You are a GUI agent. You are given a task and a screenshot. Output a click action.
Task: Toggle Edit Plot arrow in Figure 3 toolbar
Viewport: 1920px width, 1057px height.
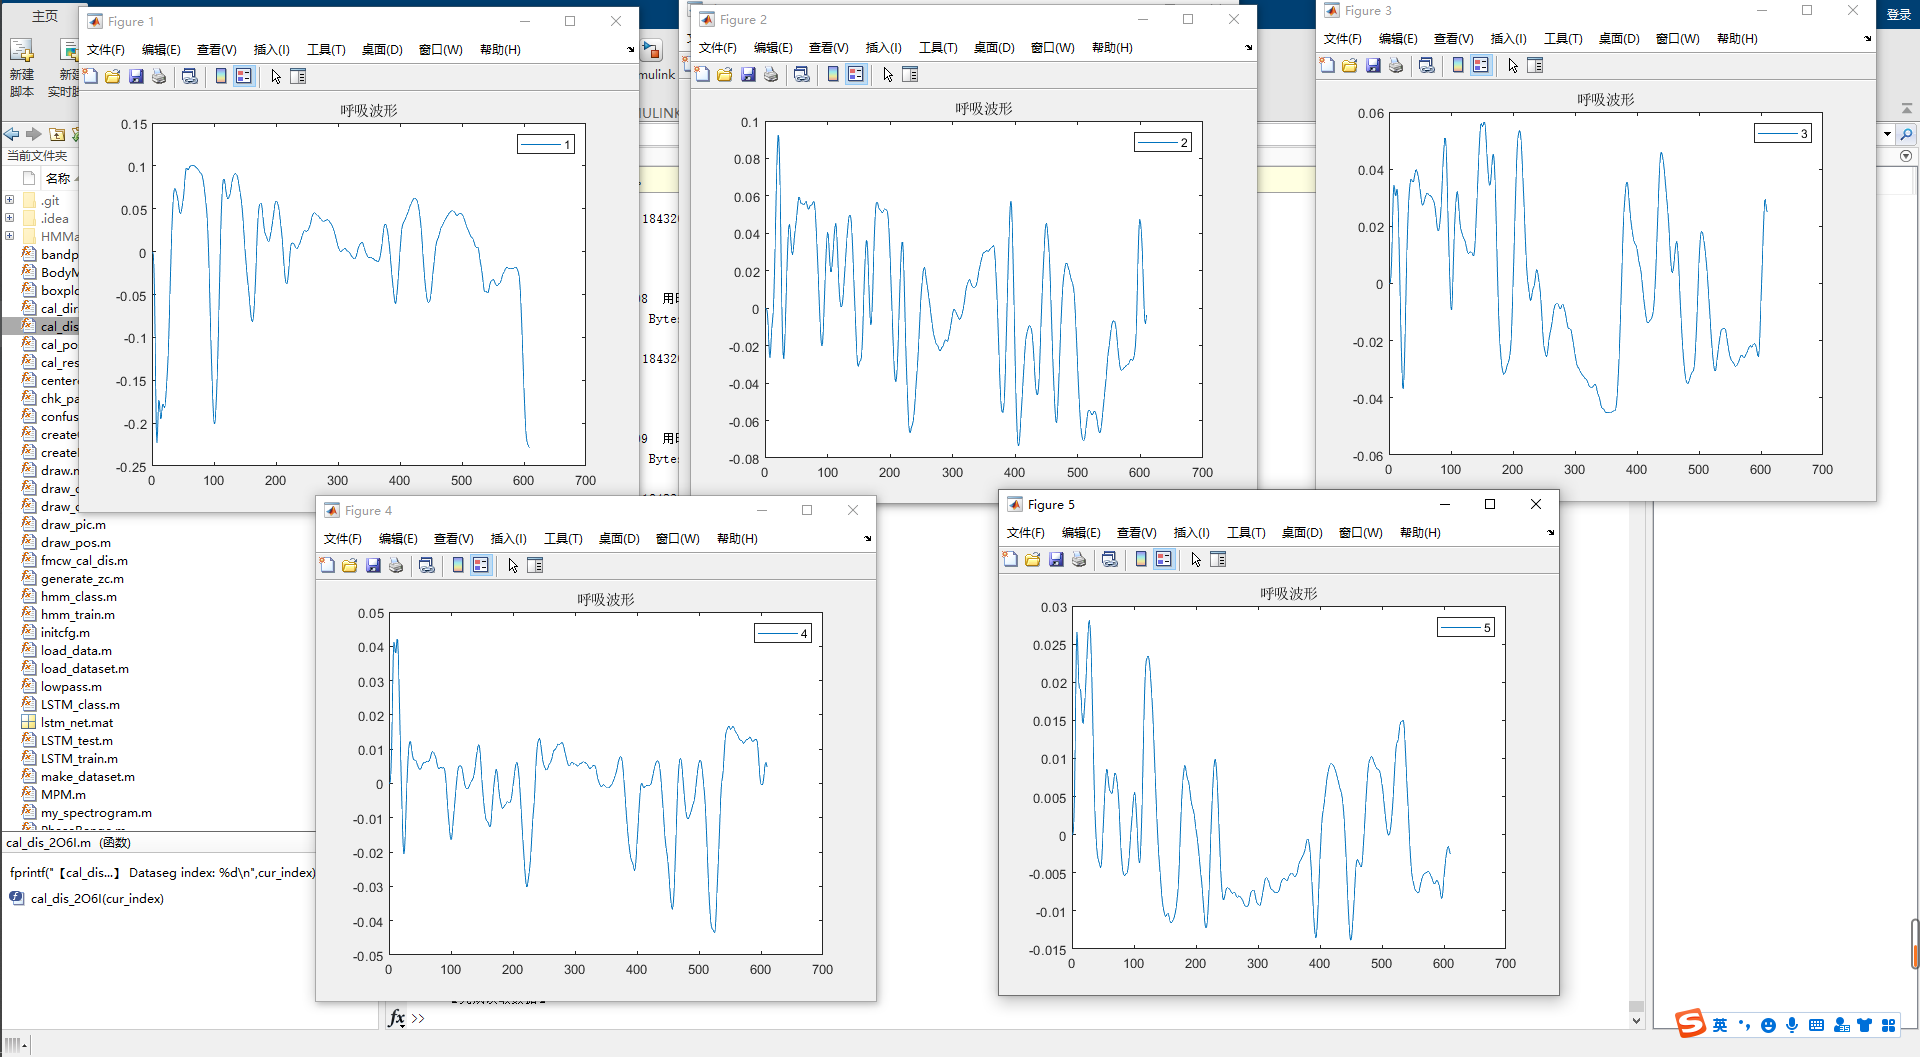(x=1513, y=66)
